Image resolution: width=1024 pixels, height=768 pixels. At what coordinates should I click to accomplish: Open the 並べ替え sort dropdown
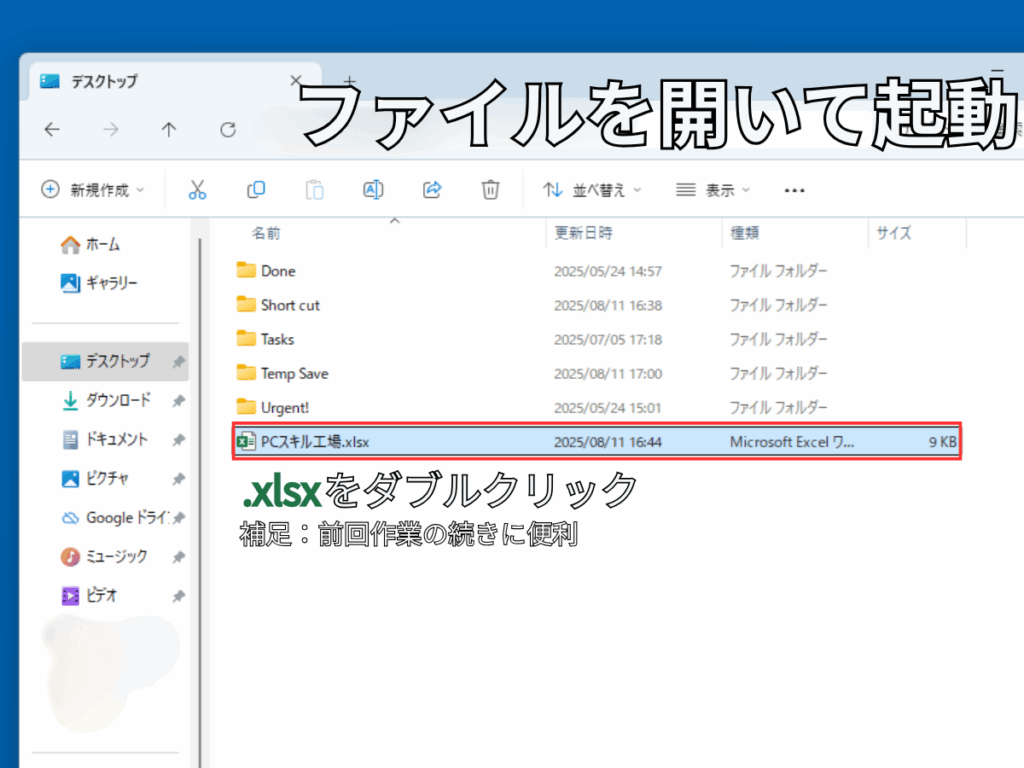pos(592,190)
